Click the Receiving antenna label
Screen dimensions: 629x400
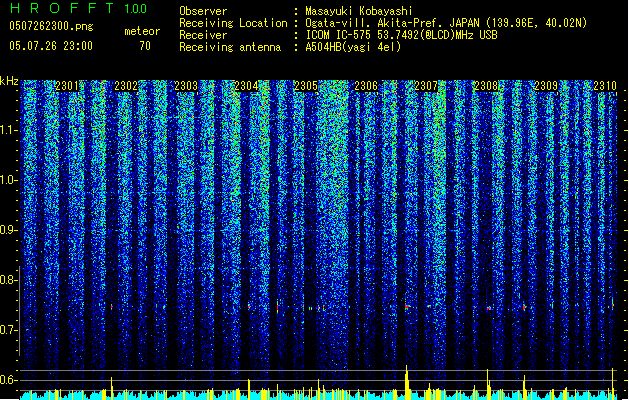pyautogui.click(x=230, y=47)
